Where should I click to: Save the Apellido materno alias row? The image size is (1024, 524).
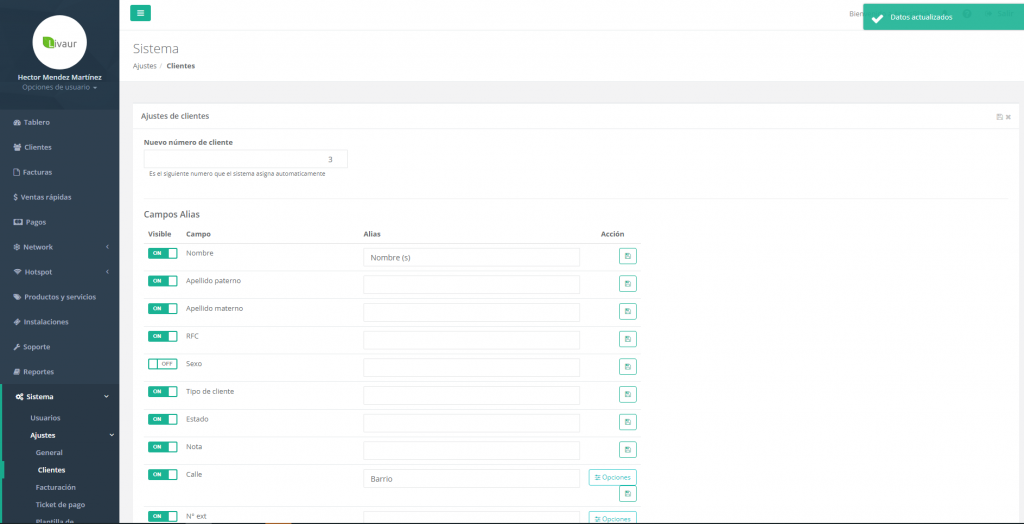coord(628,312)
